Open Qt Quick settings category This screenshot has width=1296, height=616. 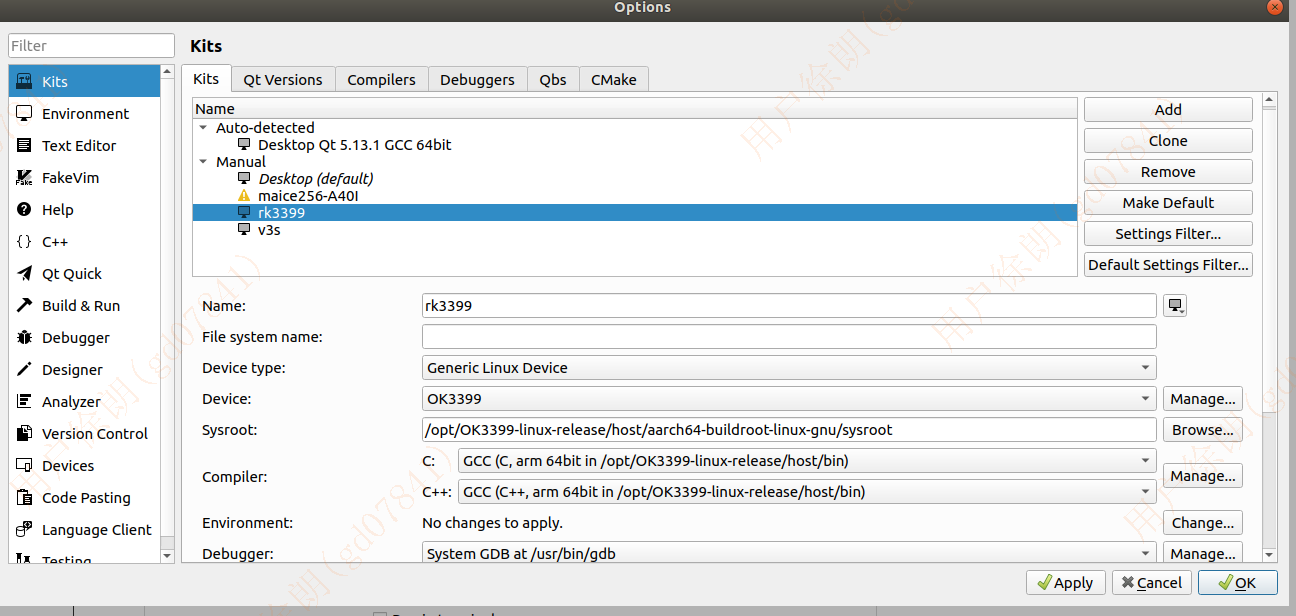(84, 274)
